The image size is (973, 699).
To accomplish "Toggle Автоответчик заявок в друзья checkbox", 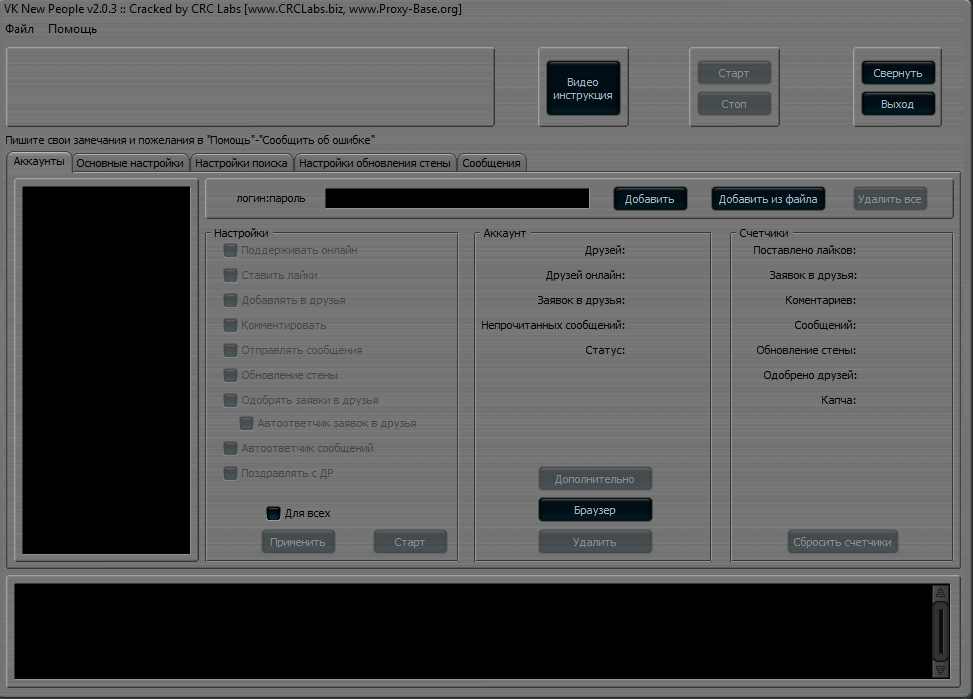I will [246, 423].
